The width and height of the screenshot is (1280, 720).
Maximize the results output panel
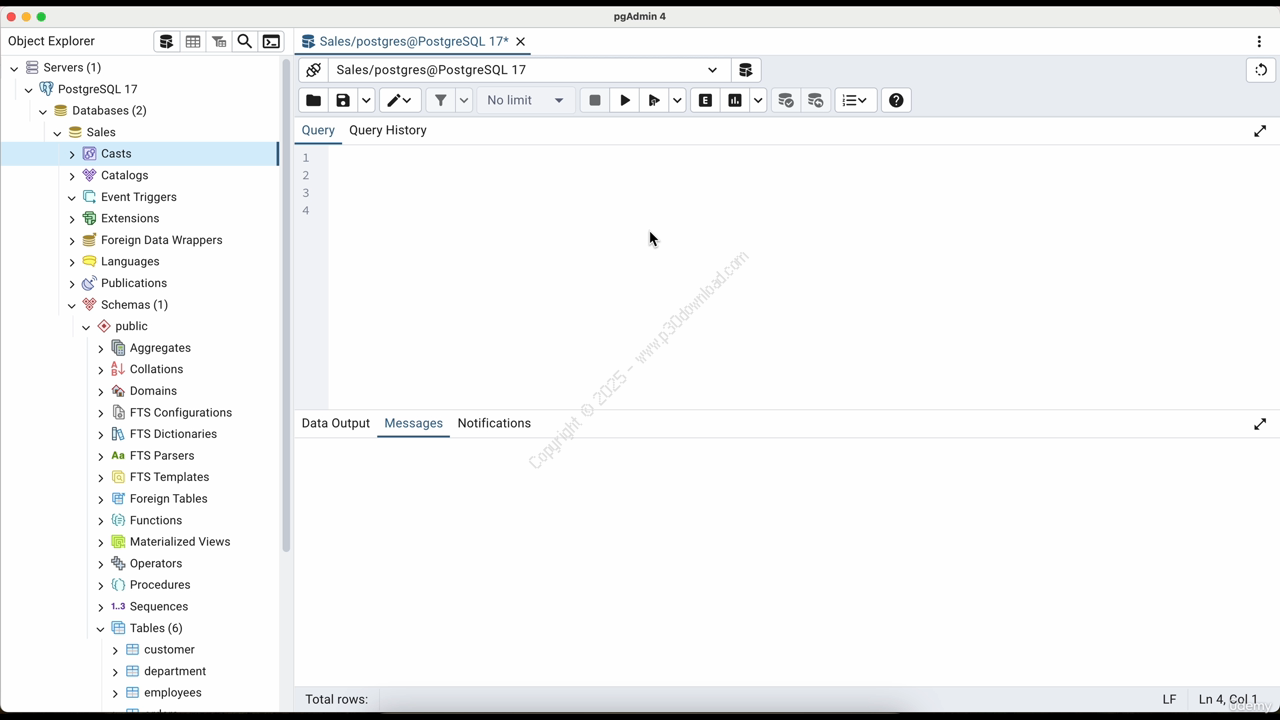tap(1260, 424)
